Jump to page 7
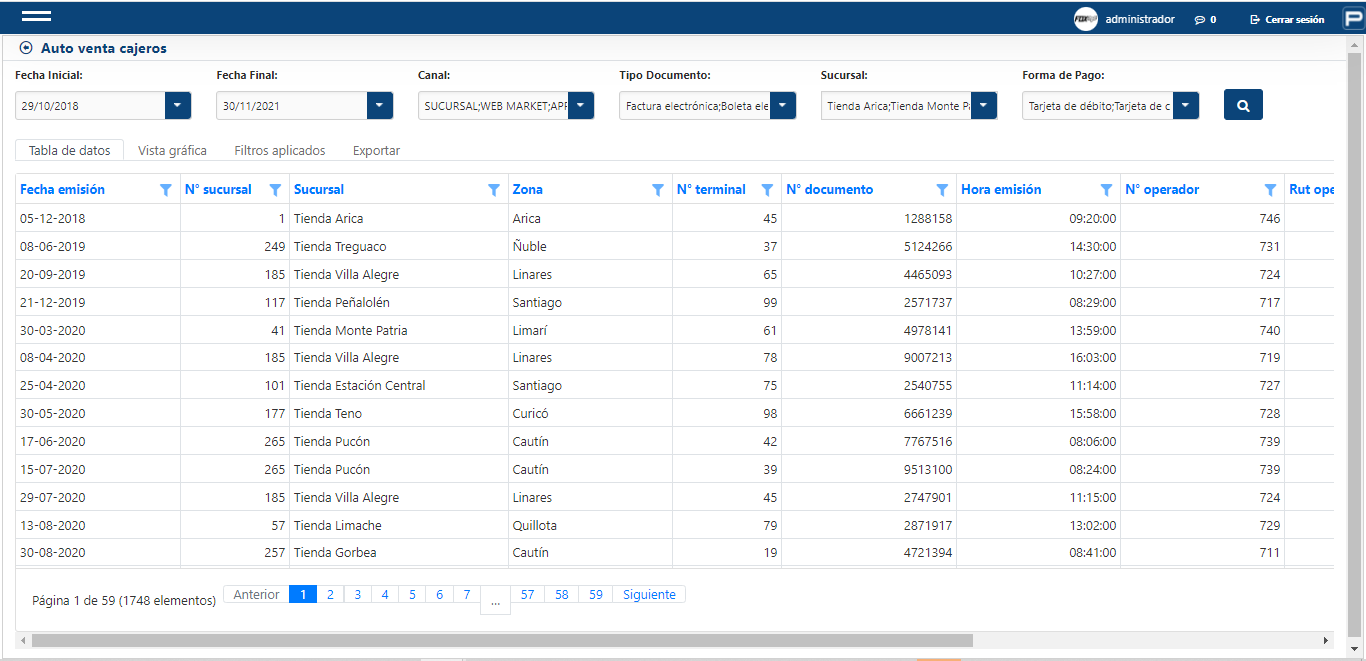1366x661 pixels. [x=466, y=594]
